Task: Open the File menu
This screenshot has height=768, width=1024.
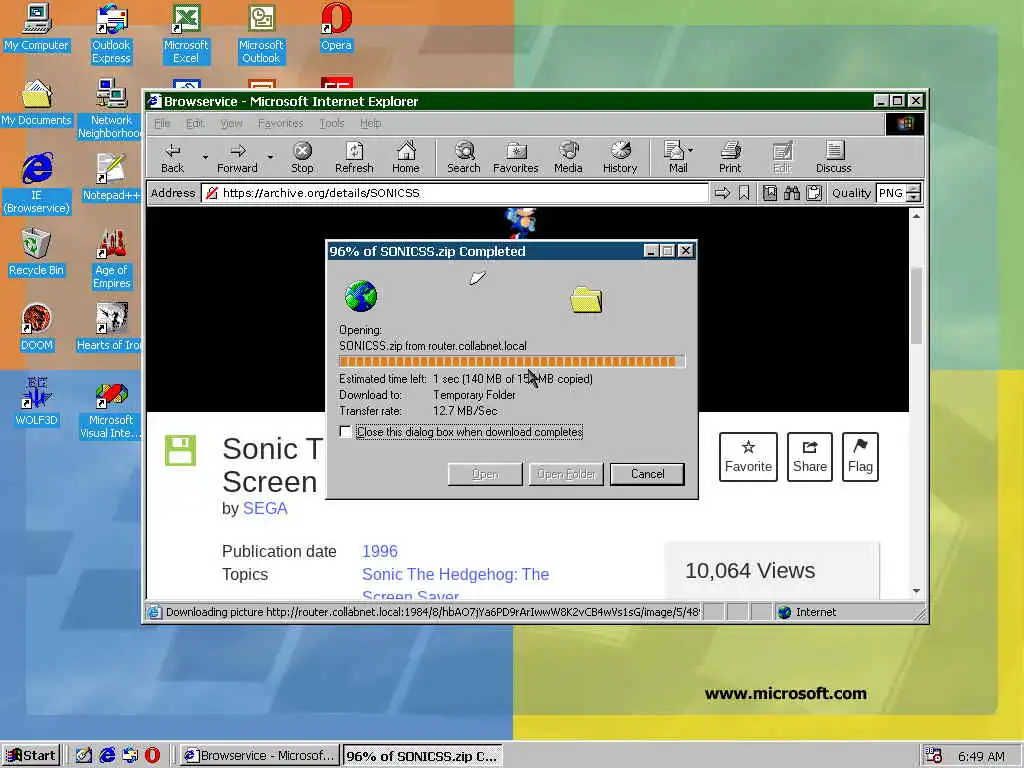Action: 162,123
